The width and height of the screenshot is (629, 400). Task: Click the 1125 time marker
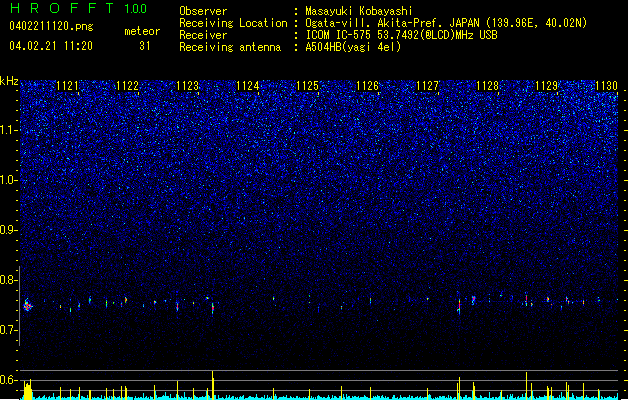point(307,86)
